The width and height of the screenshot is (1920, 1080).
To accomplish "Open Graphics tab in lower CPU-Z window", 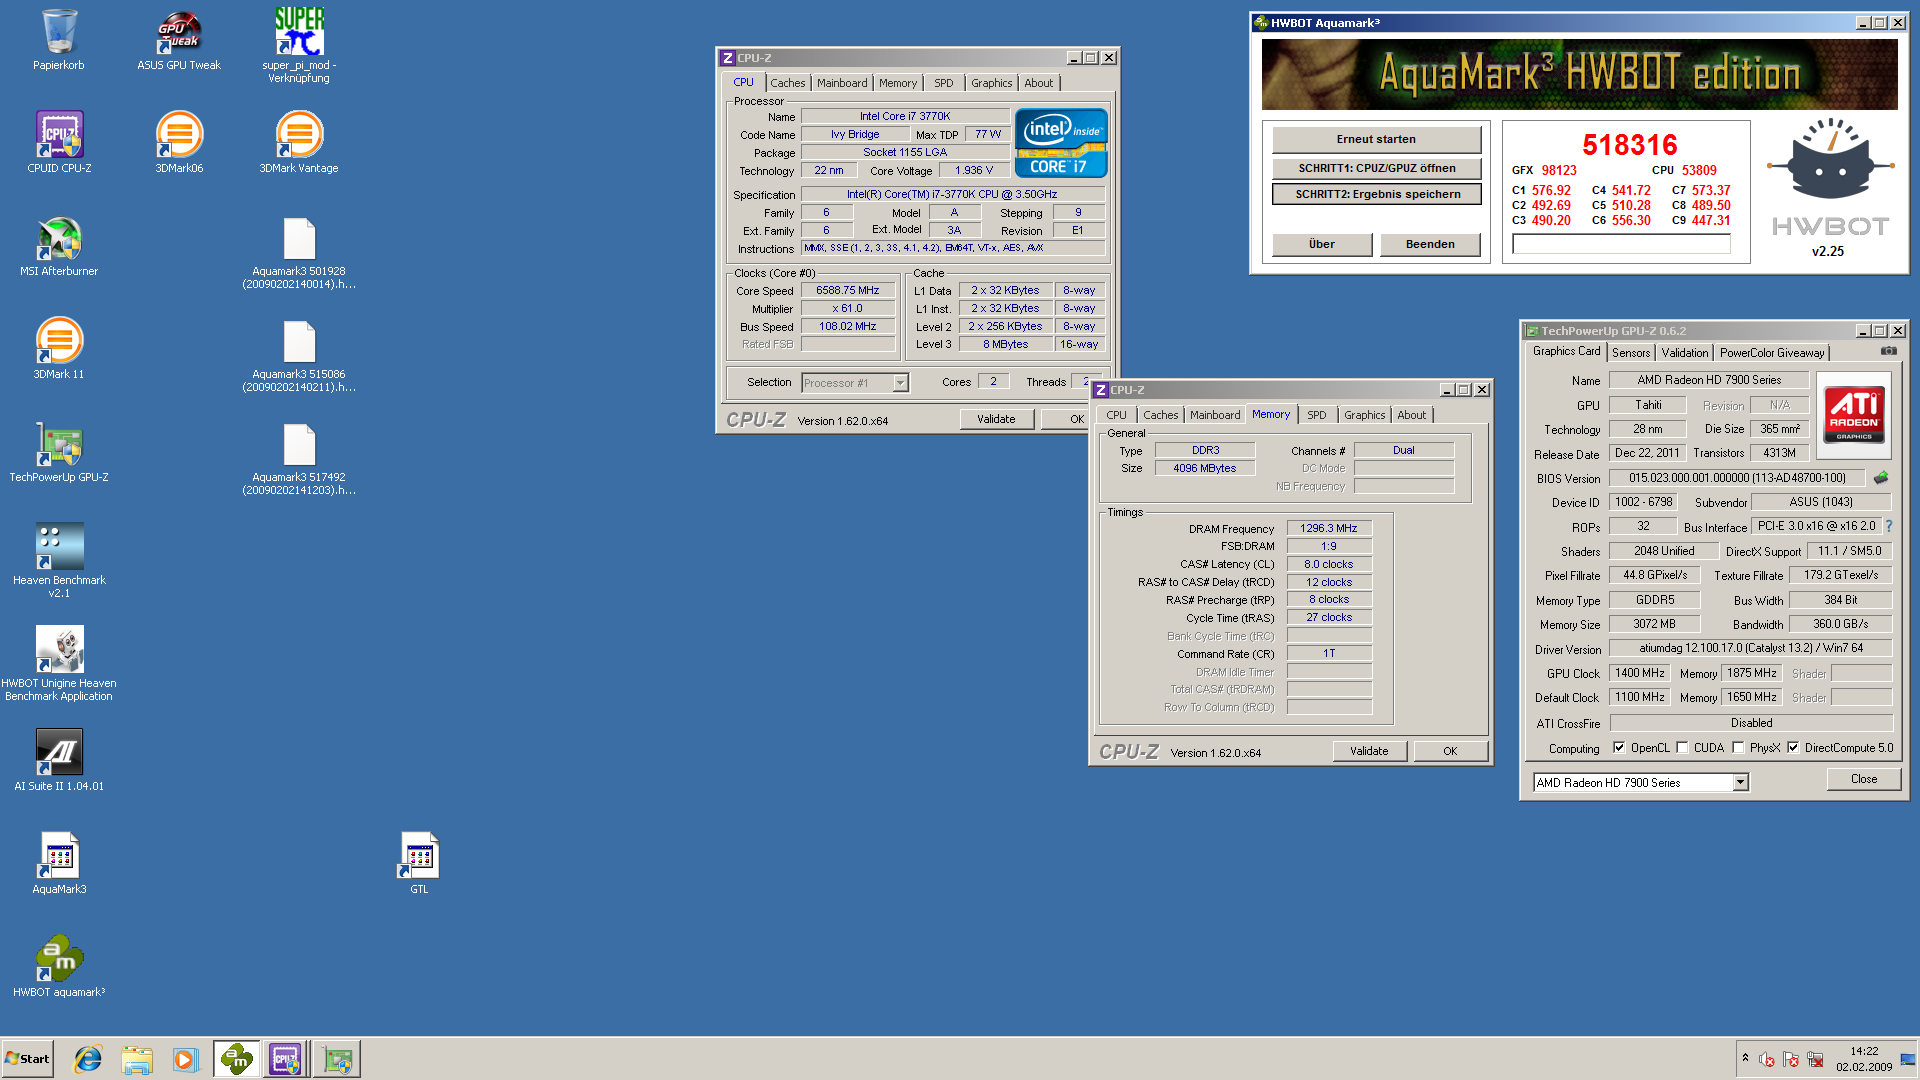I will click(1364, 415).
